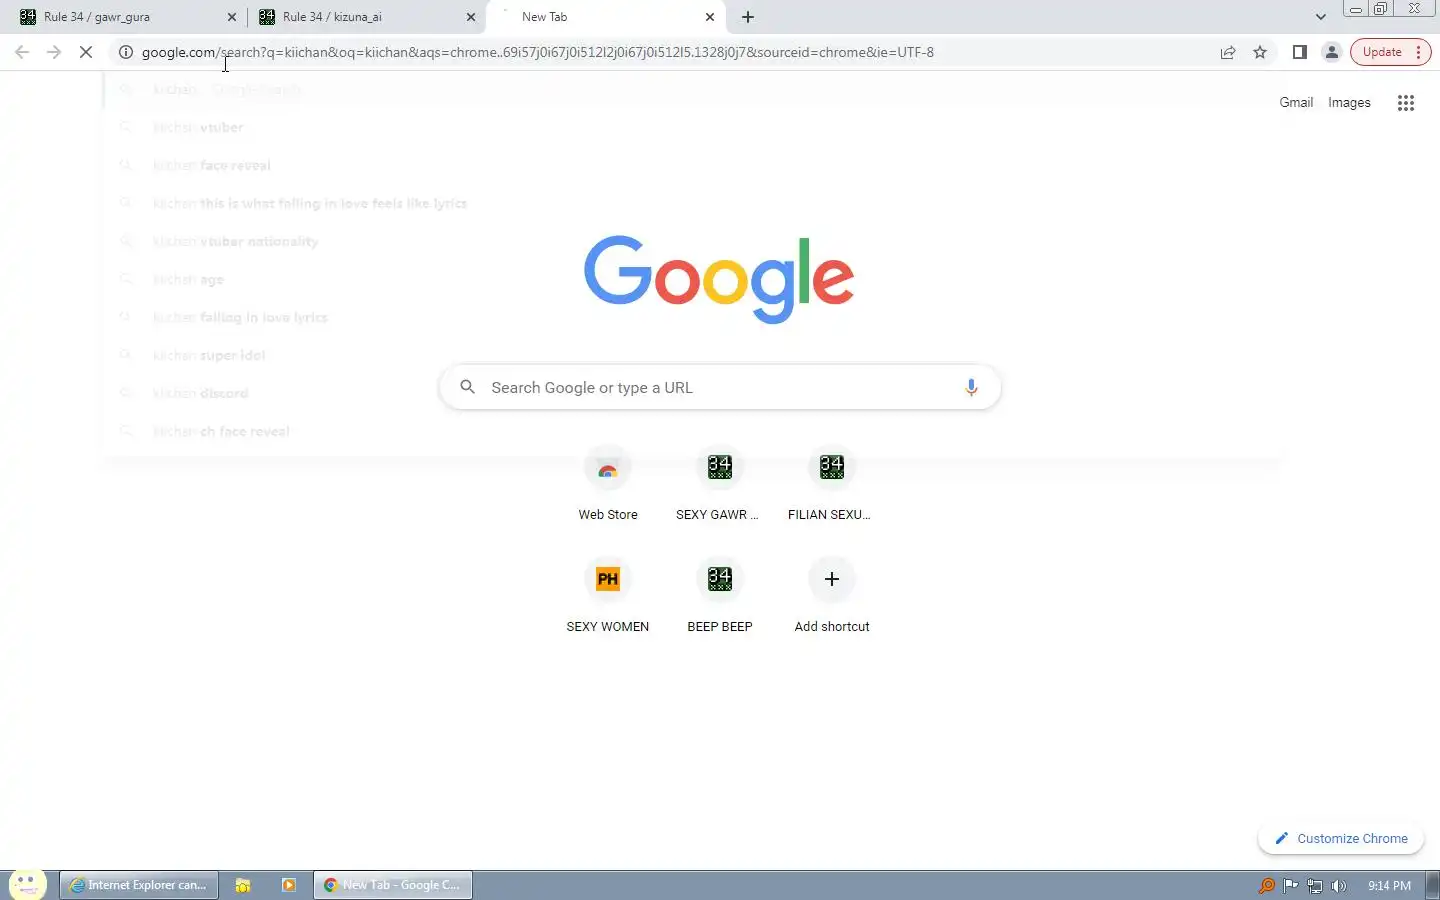1440x900 pixels.
Task: Add a new shortcut
Action: pos(832,597)
